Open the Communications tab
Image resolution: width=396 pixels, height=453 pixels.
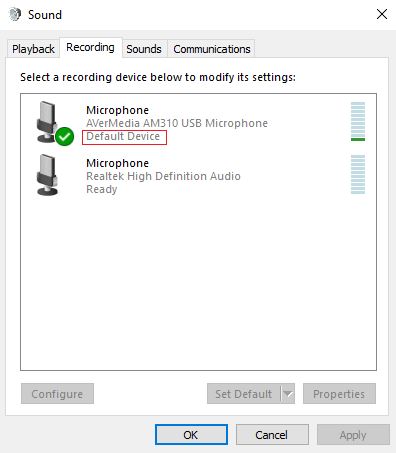point(212,49)
